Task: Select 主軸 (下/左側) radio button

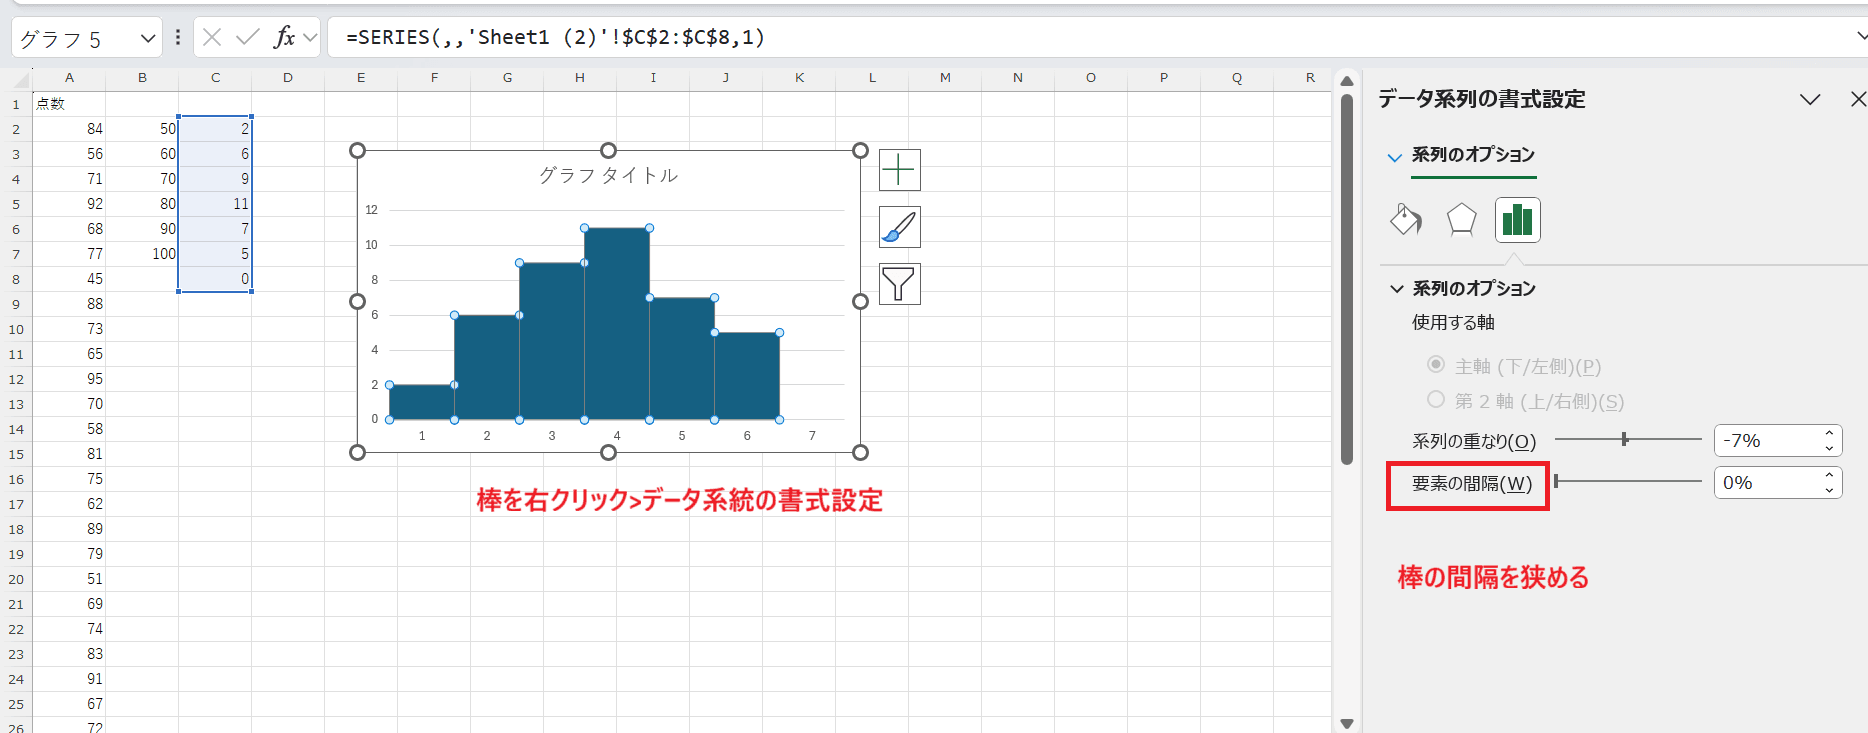Action: click(1436, 365)
